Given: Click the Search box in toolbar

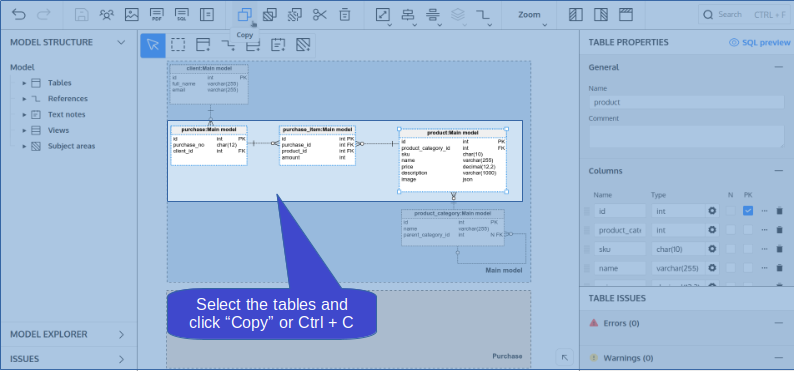Looking at the screenshot, I should [x=743, y=15].
